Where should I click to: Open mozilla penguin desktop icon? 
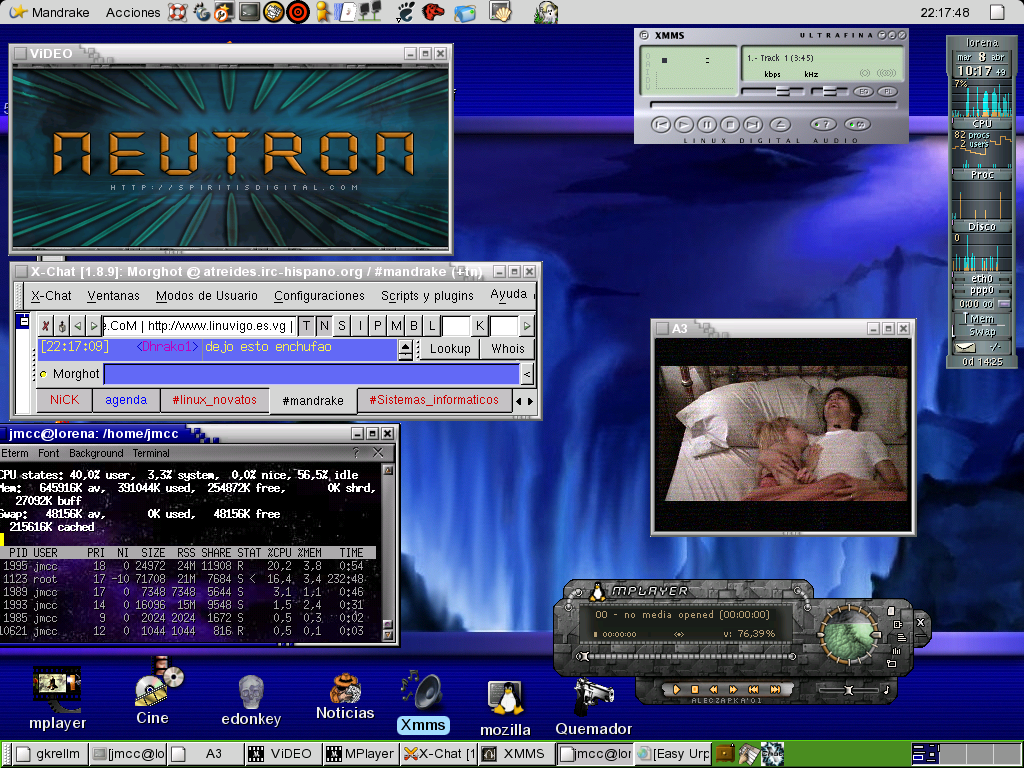[x=505, y=709]
